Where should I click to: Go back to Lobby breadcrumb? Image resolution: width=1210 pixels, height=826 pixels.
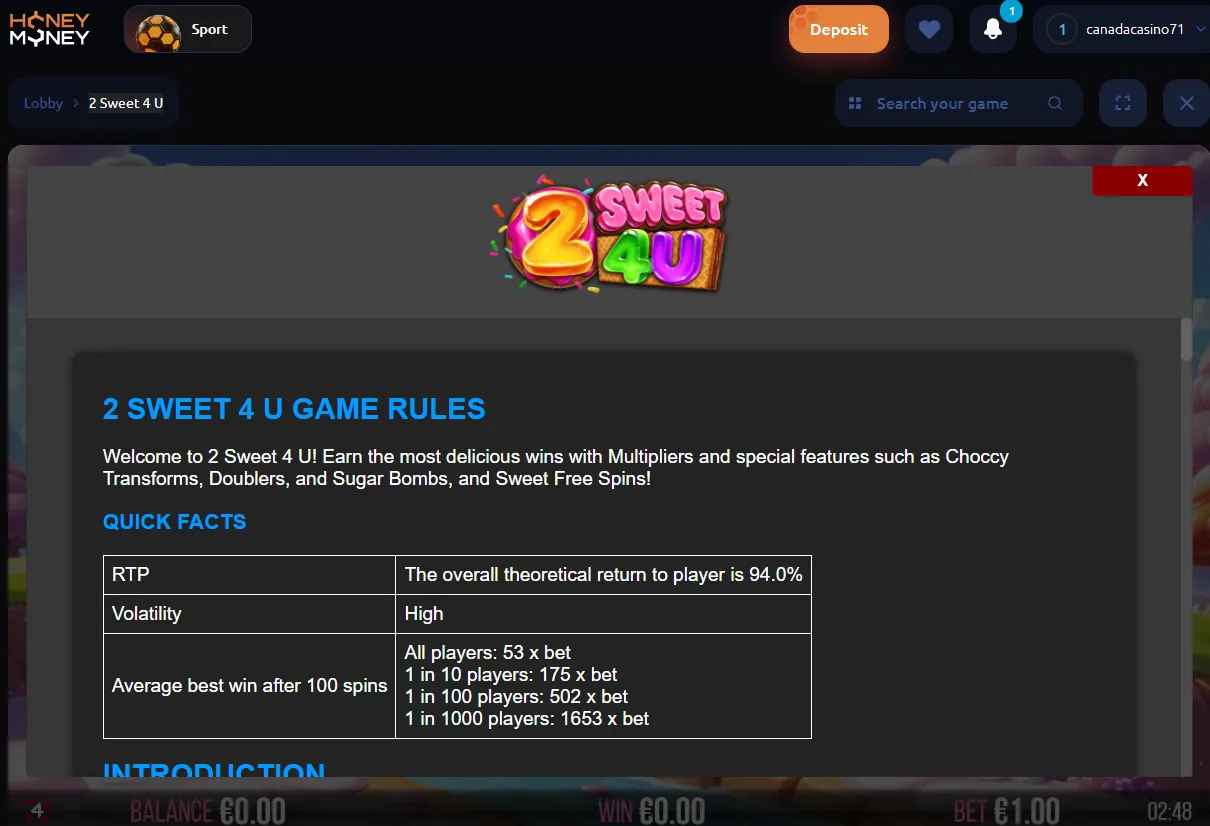(43, 103)
